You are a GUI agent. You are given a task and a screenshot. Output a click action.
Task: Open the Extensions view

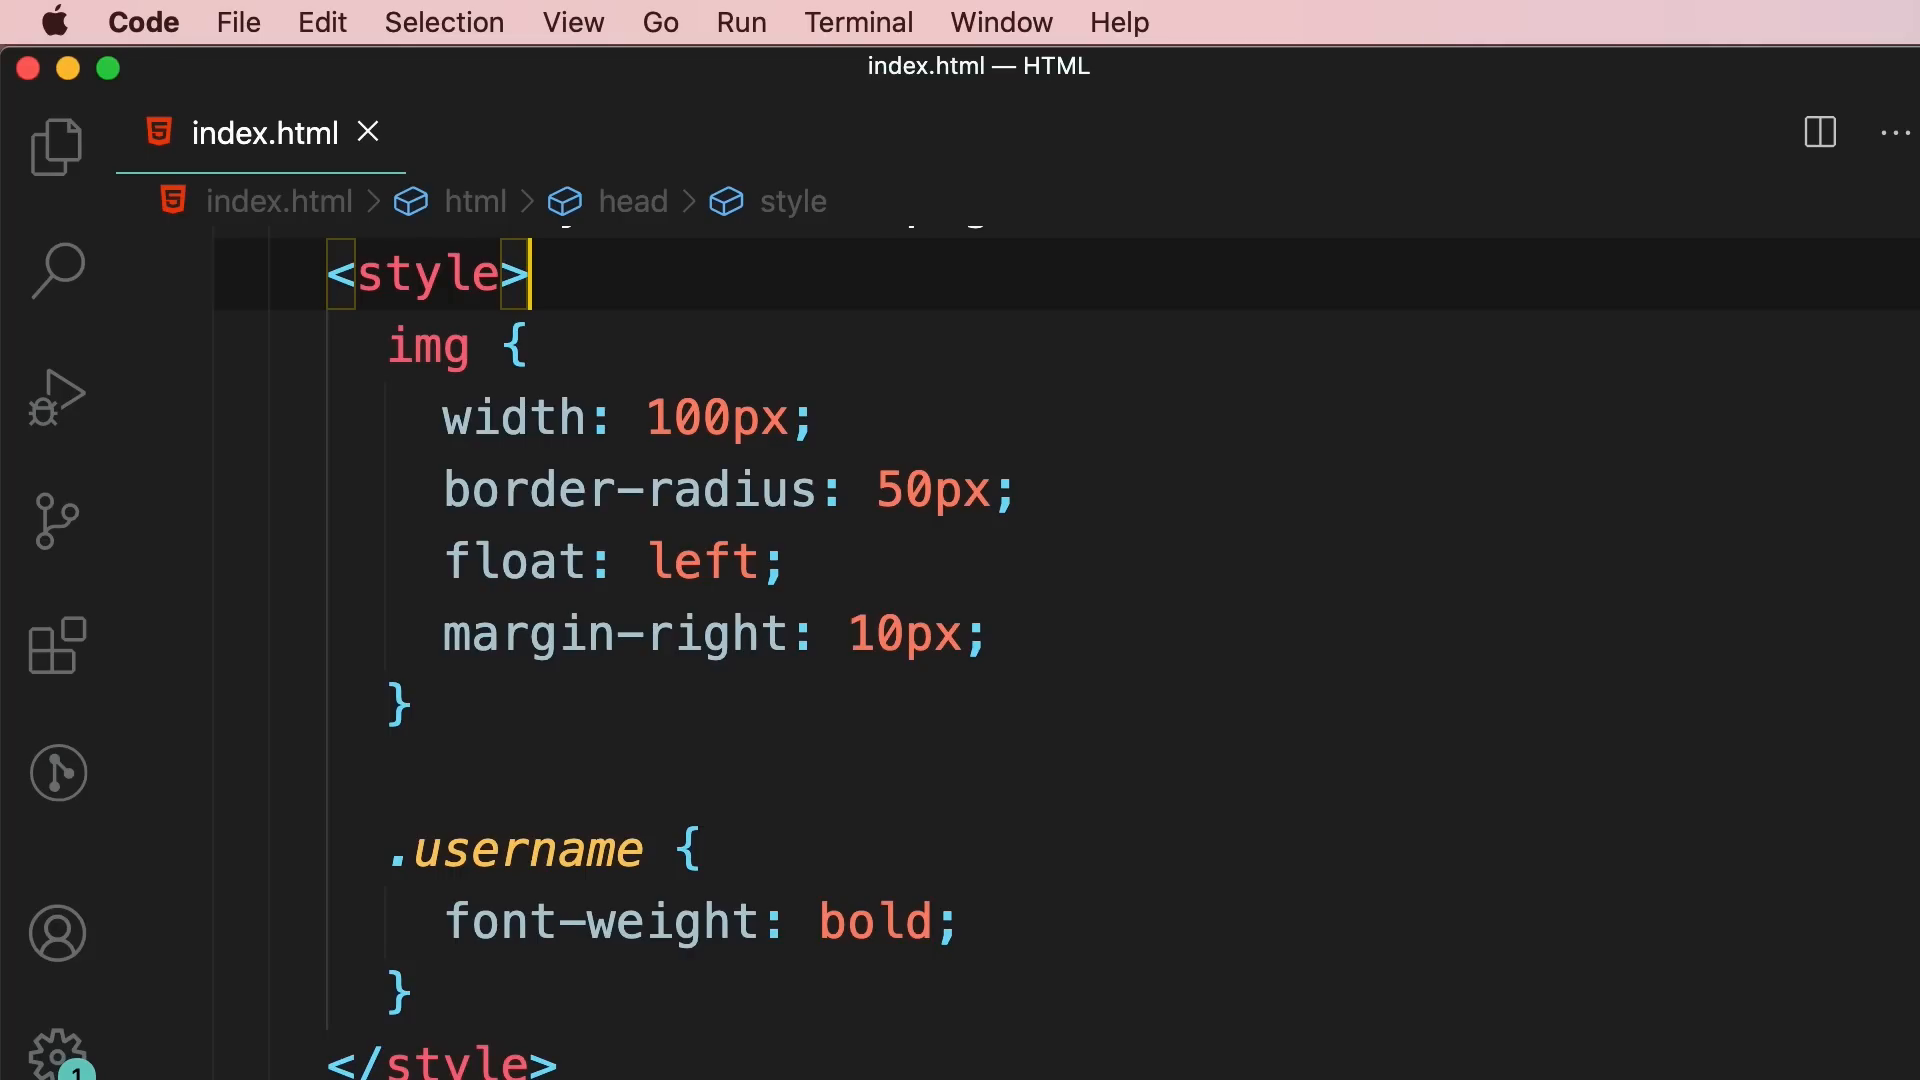57,646
